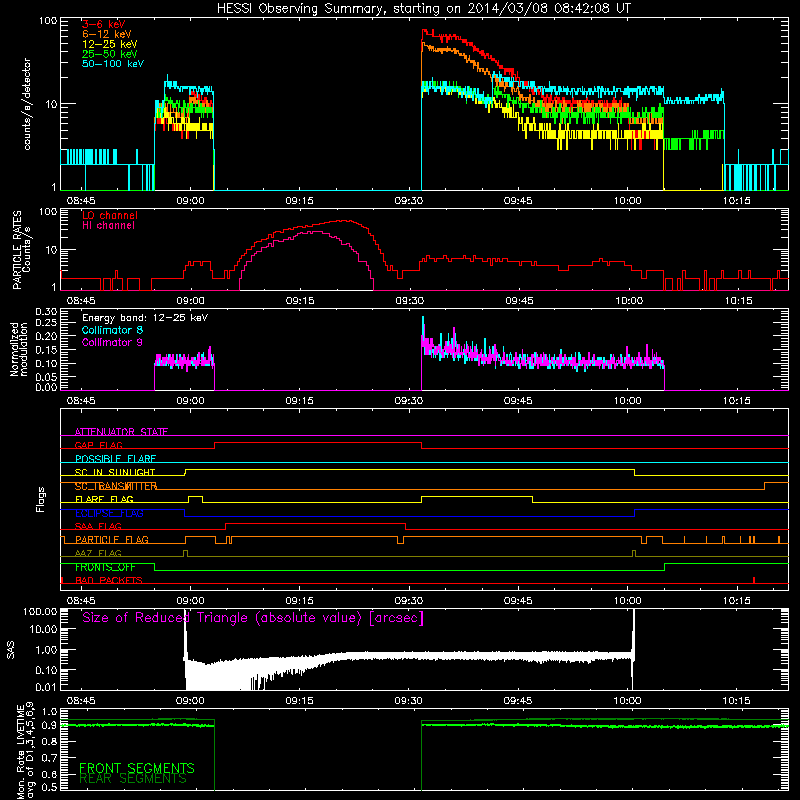800x800 pixels.
Task: Select the BAD_PACKETS flag label
Action: (x=109, y=580)
